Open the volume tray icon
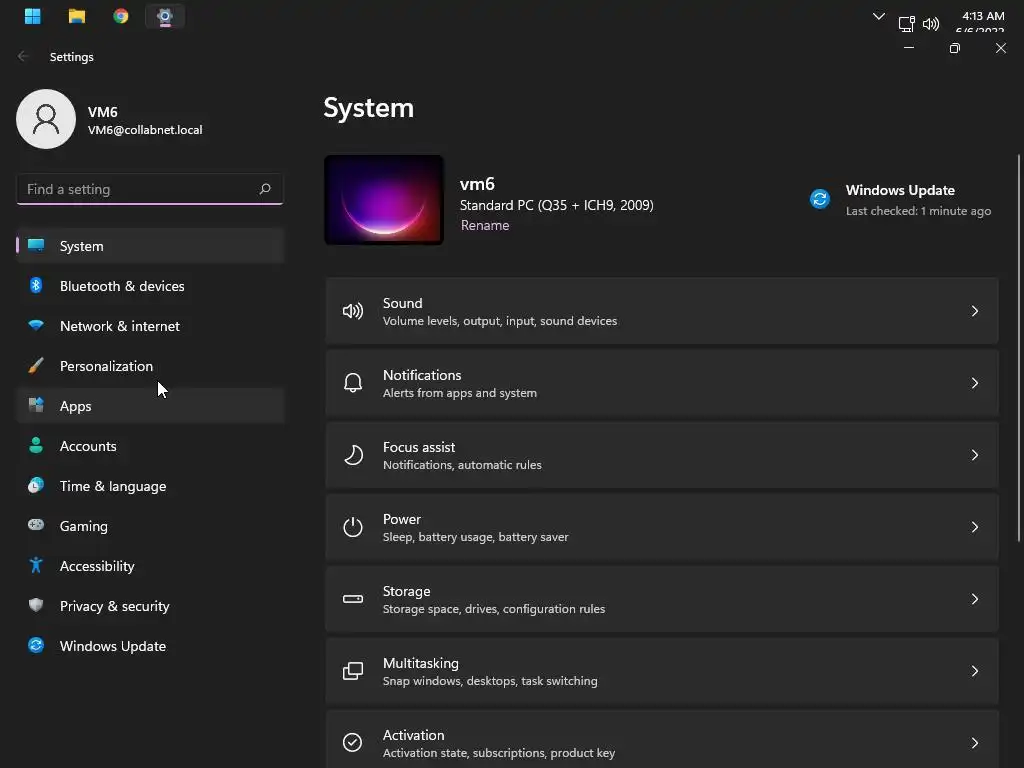This screenshot has width=1024, height=768. click(x=931, y=24)
